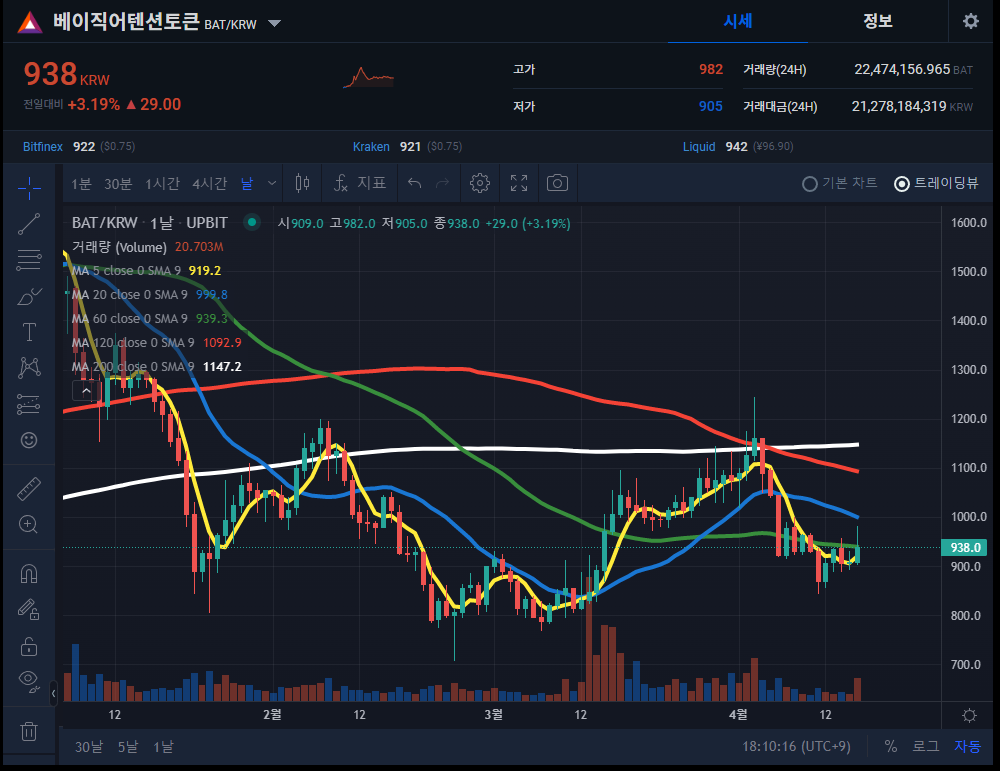Select the ruler measure tool
The height and width of the screenshot is (771, 1000).
(x=29, y=488)
